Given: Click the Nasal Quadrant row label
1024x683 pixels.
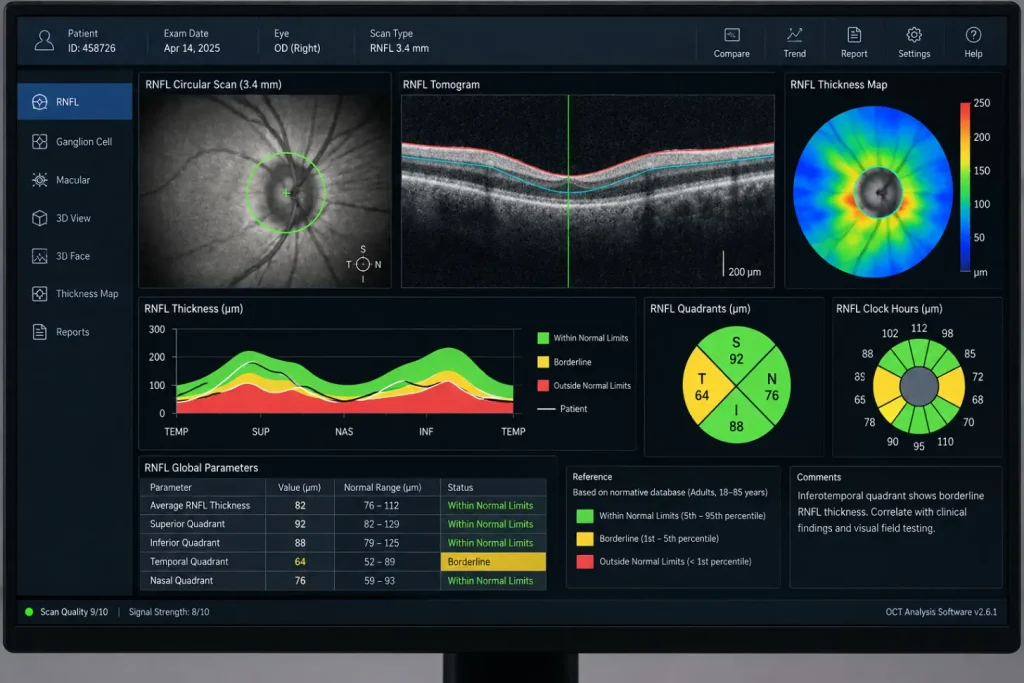Looking at the screenshot, I should pyautogui.click(x=182, y=580).
